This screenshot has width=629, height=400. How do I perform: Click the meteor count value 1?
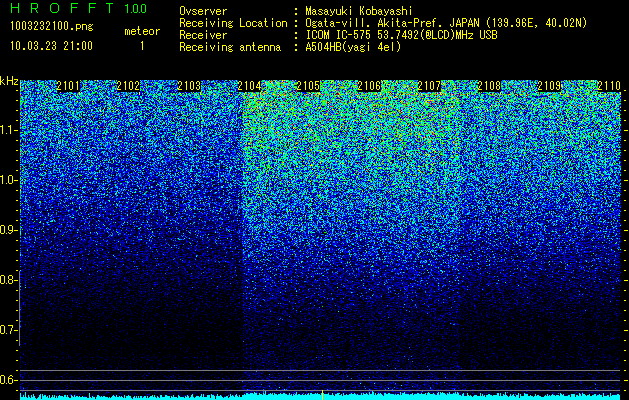(142, 46)
